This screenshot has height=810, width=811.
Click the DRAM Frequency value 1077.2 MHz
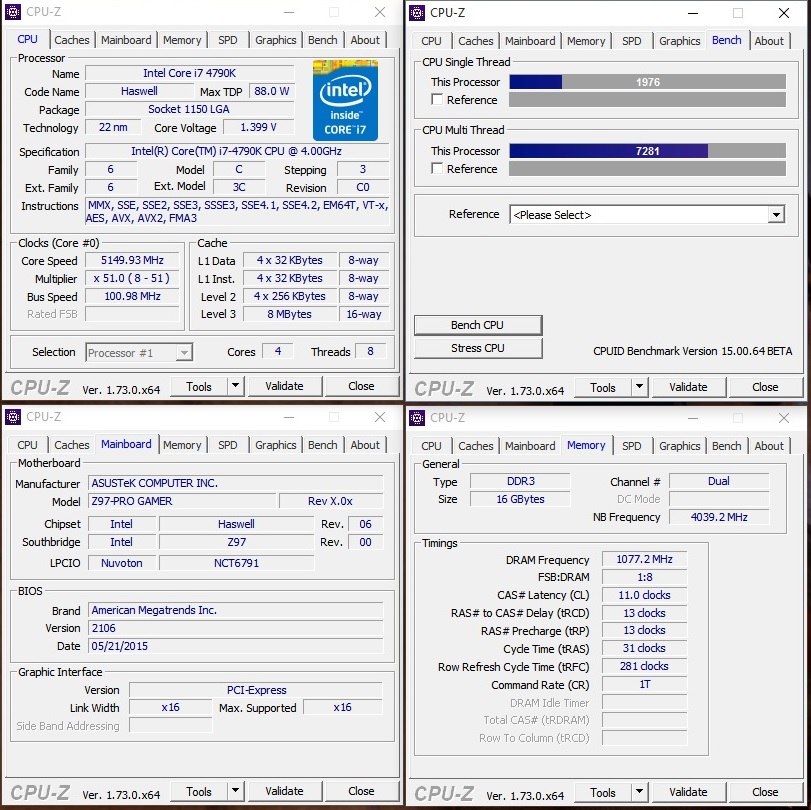[644, 559]
